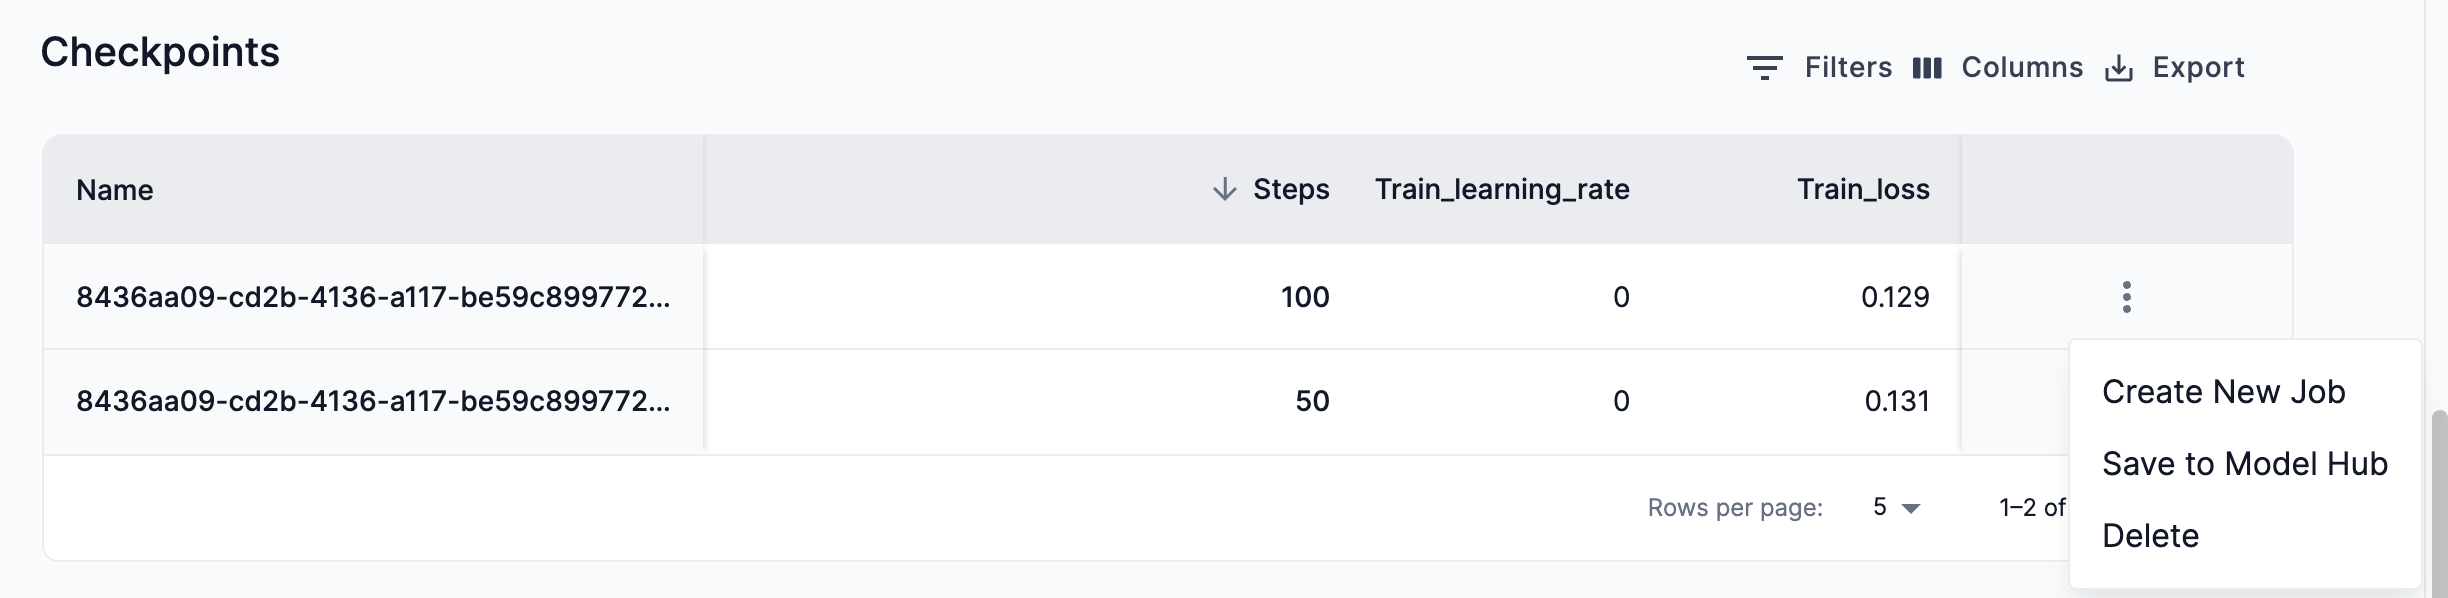This screenshot has width=2448, height=598.
Task: Select the checkpoint name in the 100-step row
Action: (373, 297)
